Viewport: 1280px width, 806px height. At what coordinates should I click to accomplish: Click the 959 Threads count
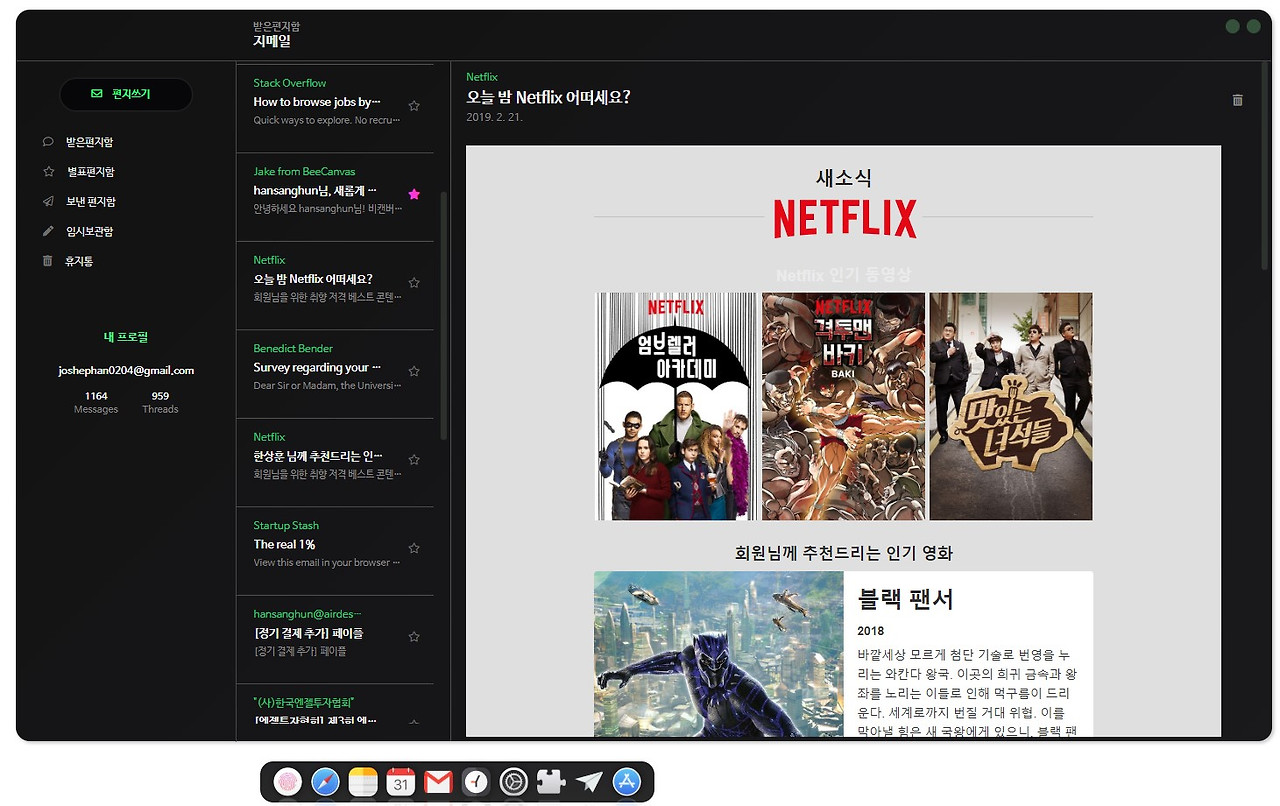click(x=160, y=402)
